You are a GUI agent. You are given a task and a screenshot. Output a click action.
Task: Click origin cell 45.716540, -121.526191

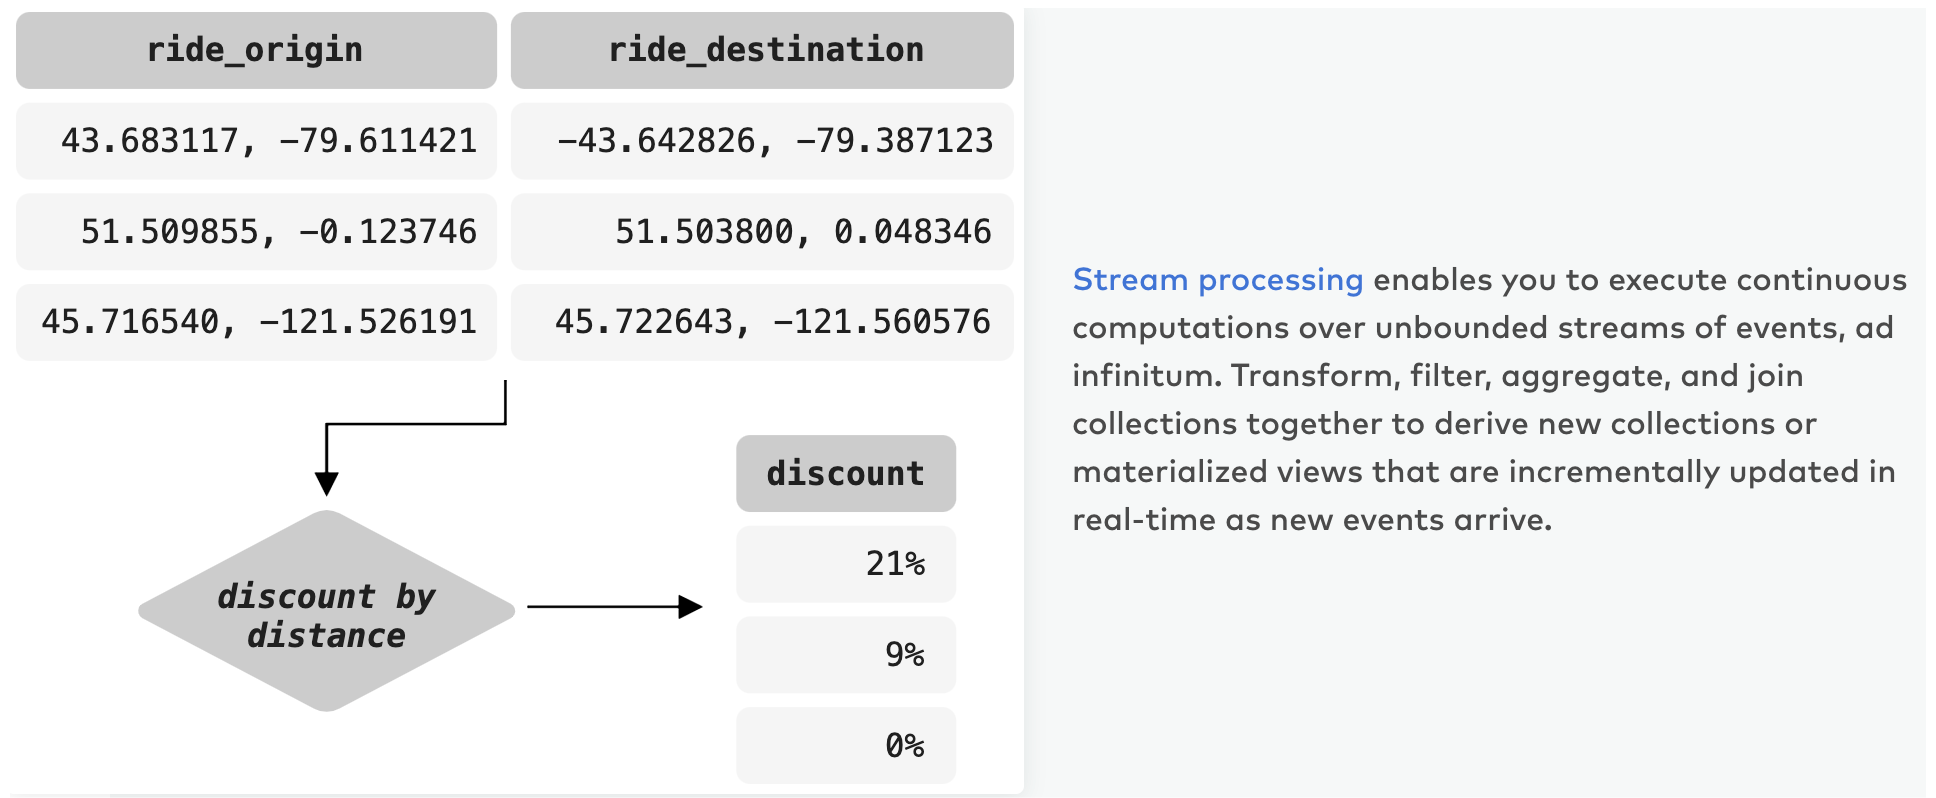coord(256,322)
